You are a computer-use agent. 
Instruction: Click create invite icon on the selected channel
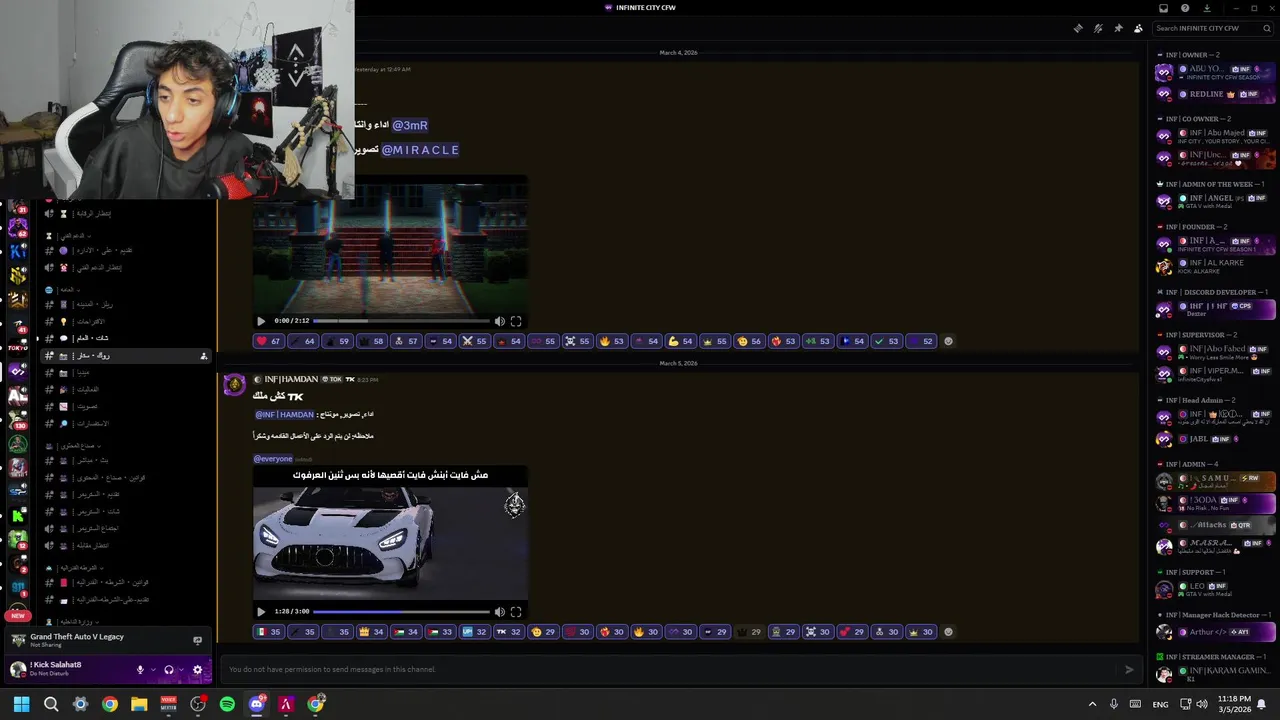[x=204, y=356]
